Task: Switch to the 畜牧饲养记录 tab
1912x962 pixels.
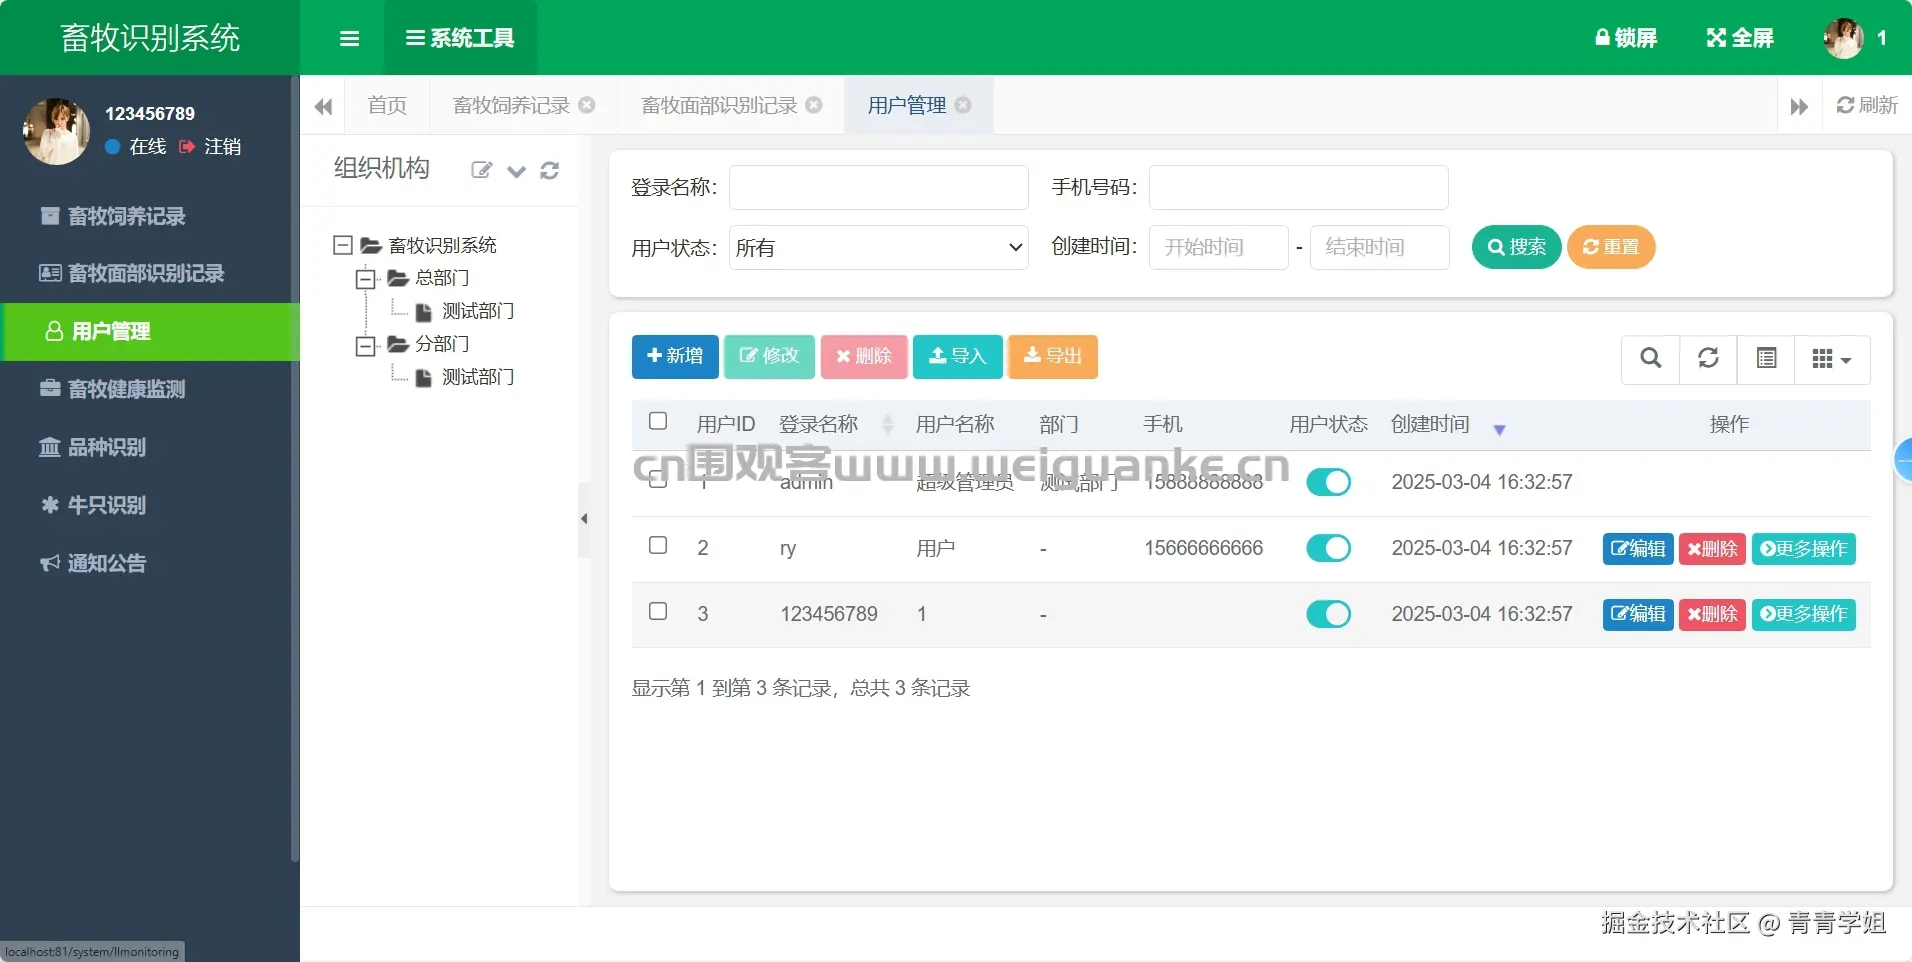Action: click(511, 105)
